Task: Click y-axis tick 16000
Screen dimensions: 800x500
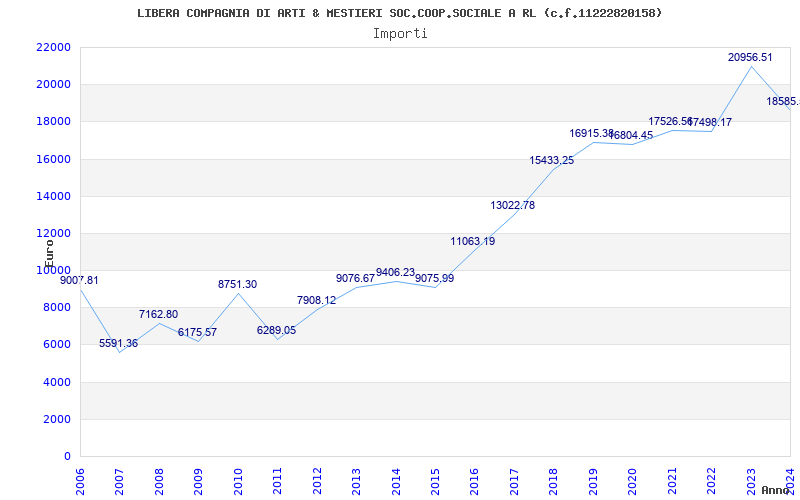Action: (53, 159)
